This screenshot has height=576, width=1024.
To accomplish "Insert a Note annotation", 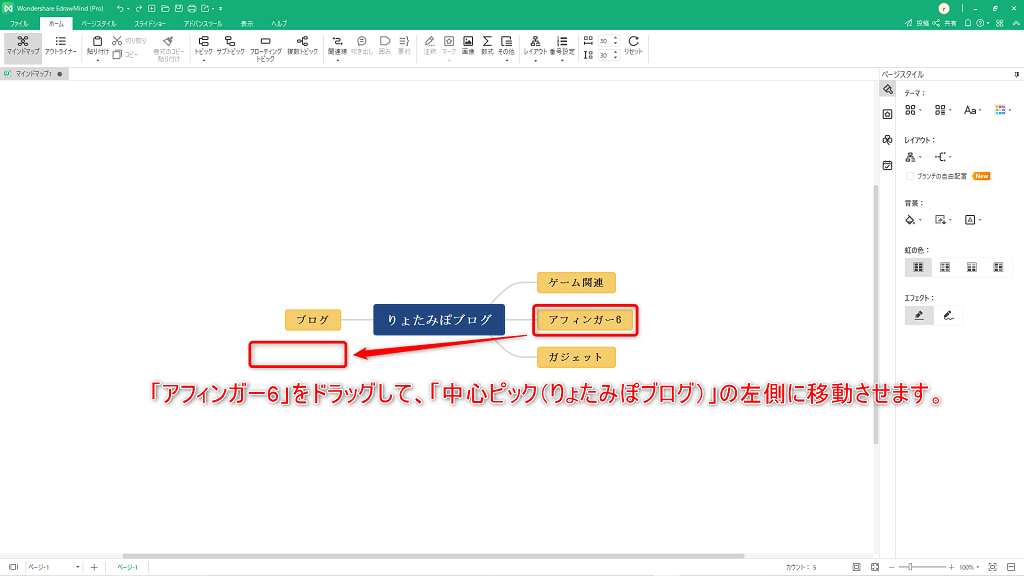I will point(430,46).
